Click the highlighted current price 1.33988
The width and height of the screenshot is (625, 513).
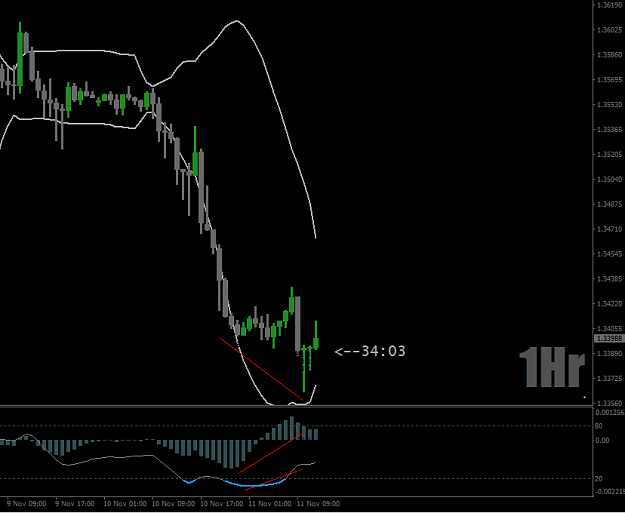point(609,338)
